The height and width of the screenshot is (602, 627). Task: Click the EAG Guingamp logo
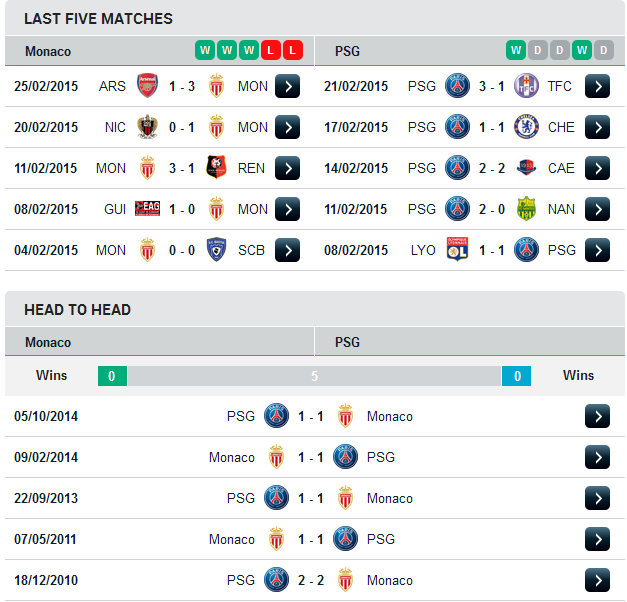pos(147,208)
